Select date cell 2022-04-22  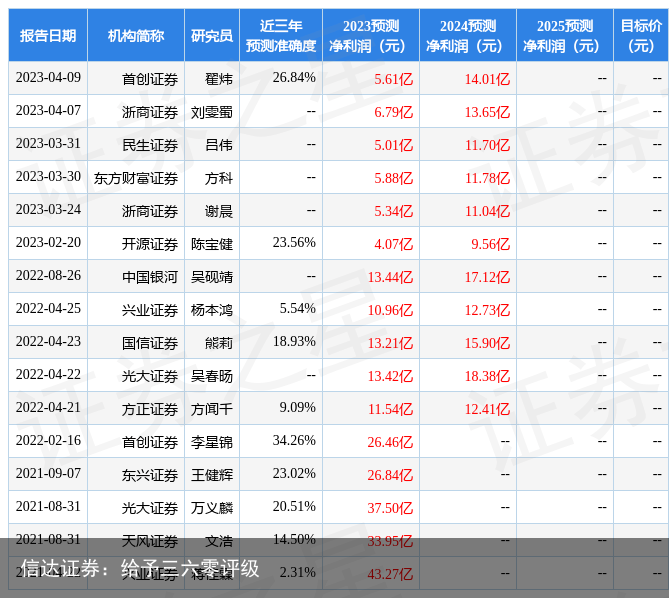(48, 374)
